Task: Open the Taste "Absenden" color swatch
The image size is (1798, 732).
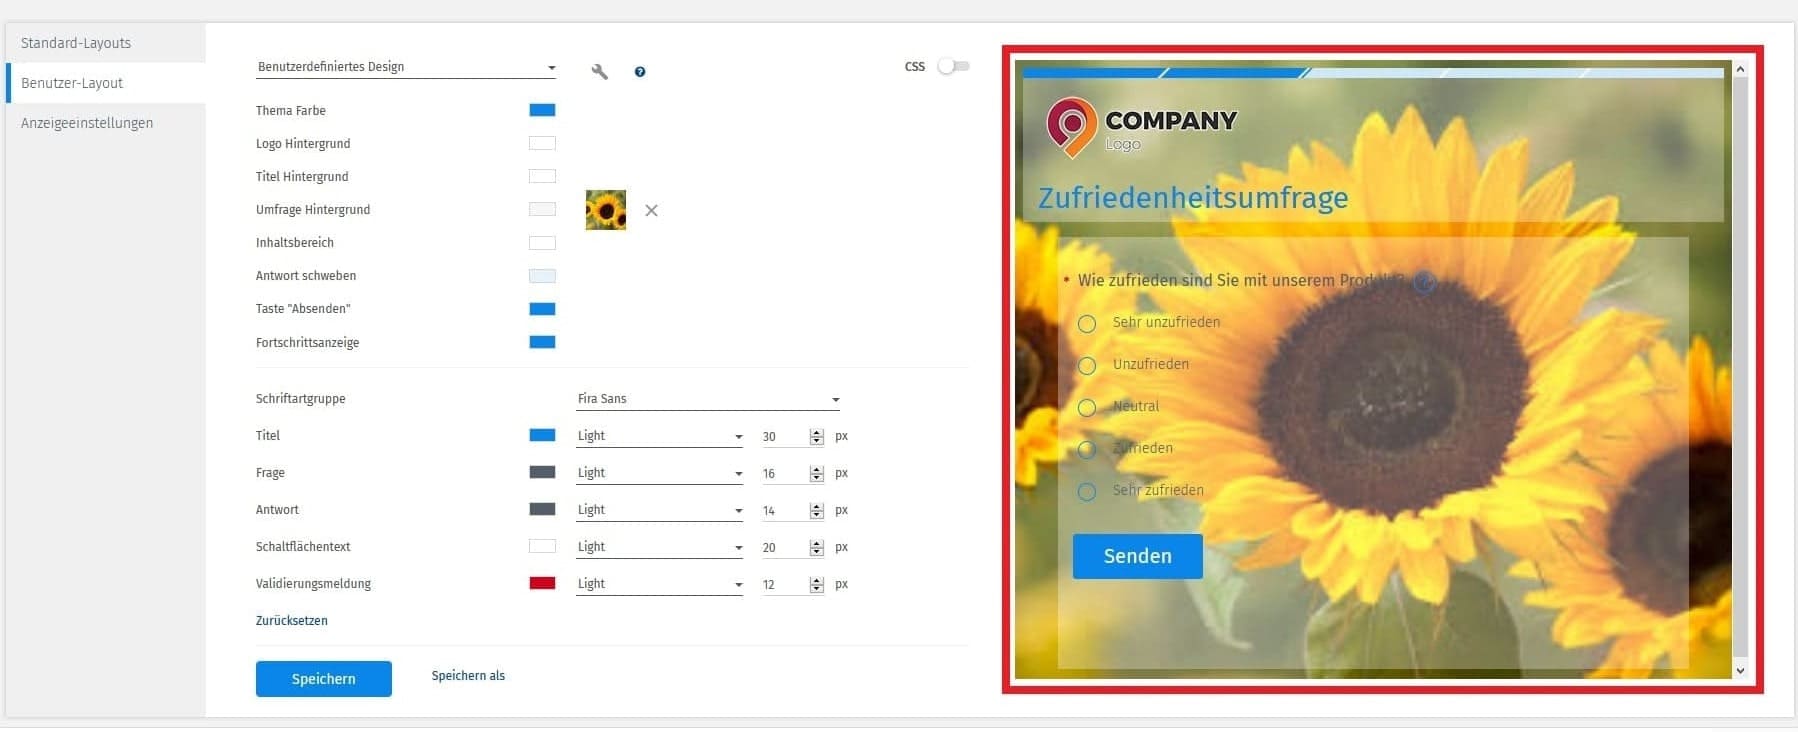Action: click(x=542, y=309)
